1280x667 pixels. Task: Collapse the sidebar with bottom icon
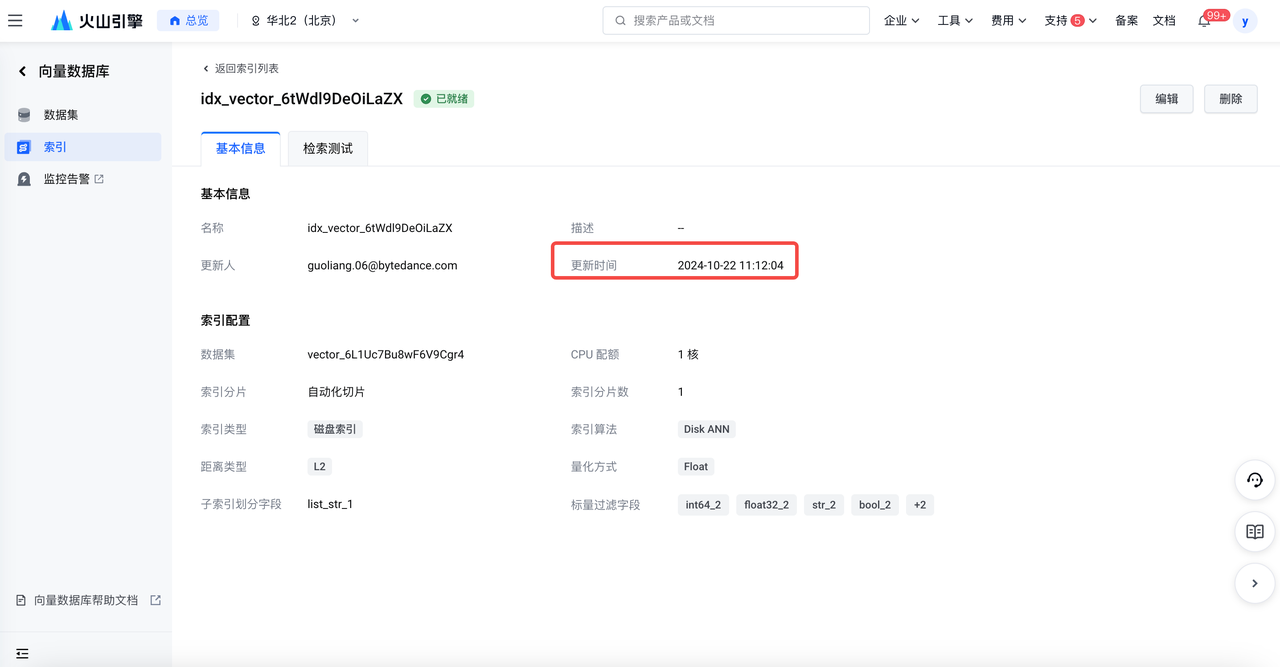pyautogui.click(x=22, y=653)
